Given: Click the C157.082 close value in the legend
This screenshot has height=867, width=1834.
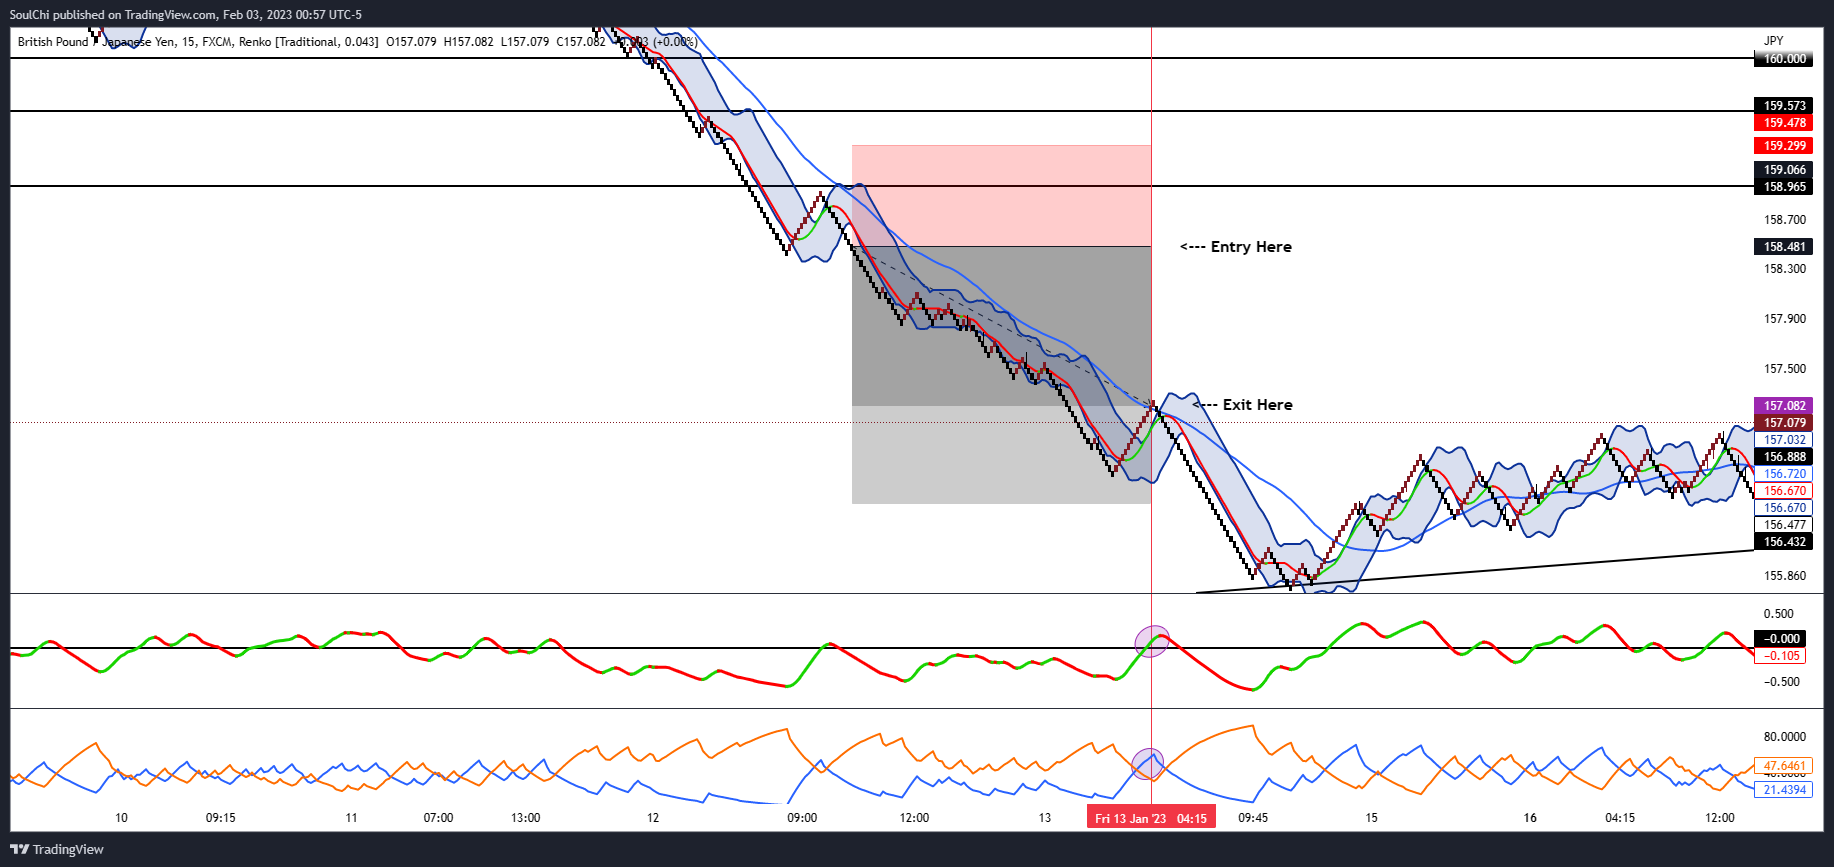Looking at the screenshot, I should click(581, 42).
